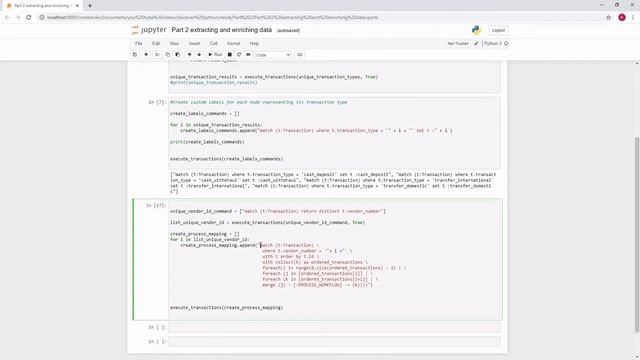Restart kernel and rerun all icon
Image resolution: width=640 pixels, height=360 pixels.
(249, 55)
